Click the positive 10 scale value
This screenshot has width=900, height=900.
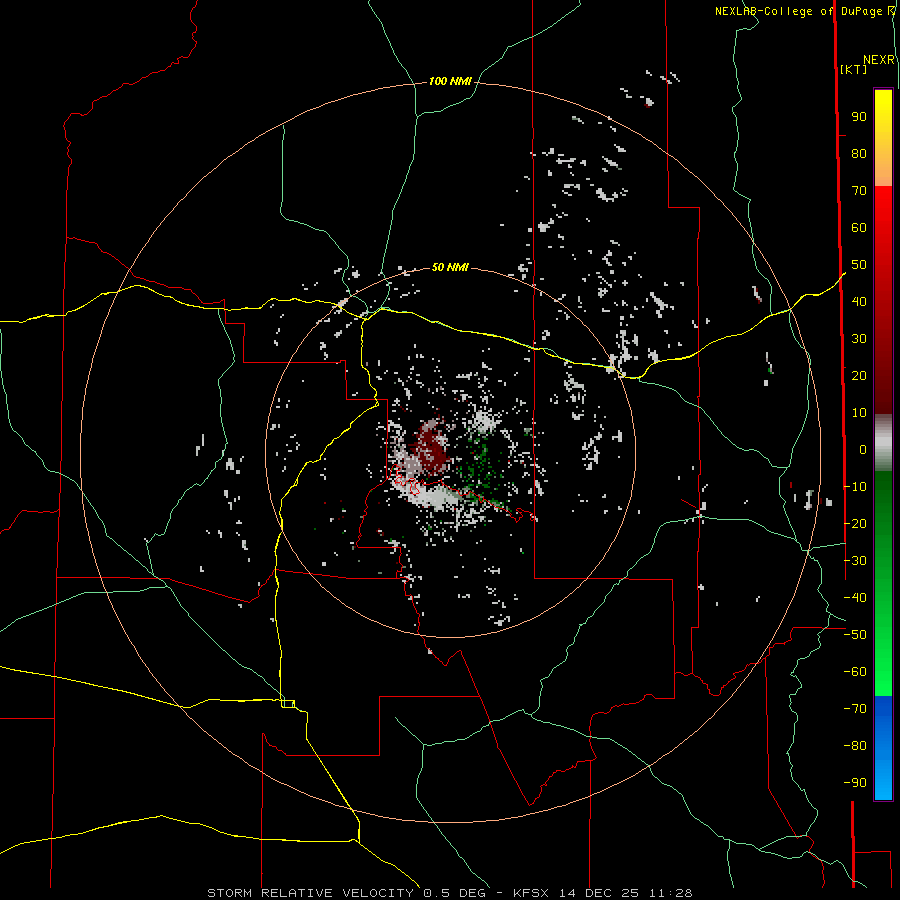click(859, 413)
